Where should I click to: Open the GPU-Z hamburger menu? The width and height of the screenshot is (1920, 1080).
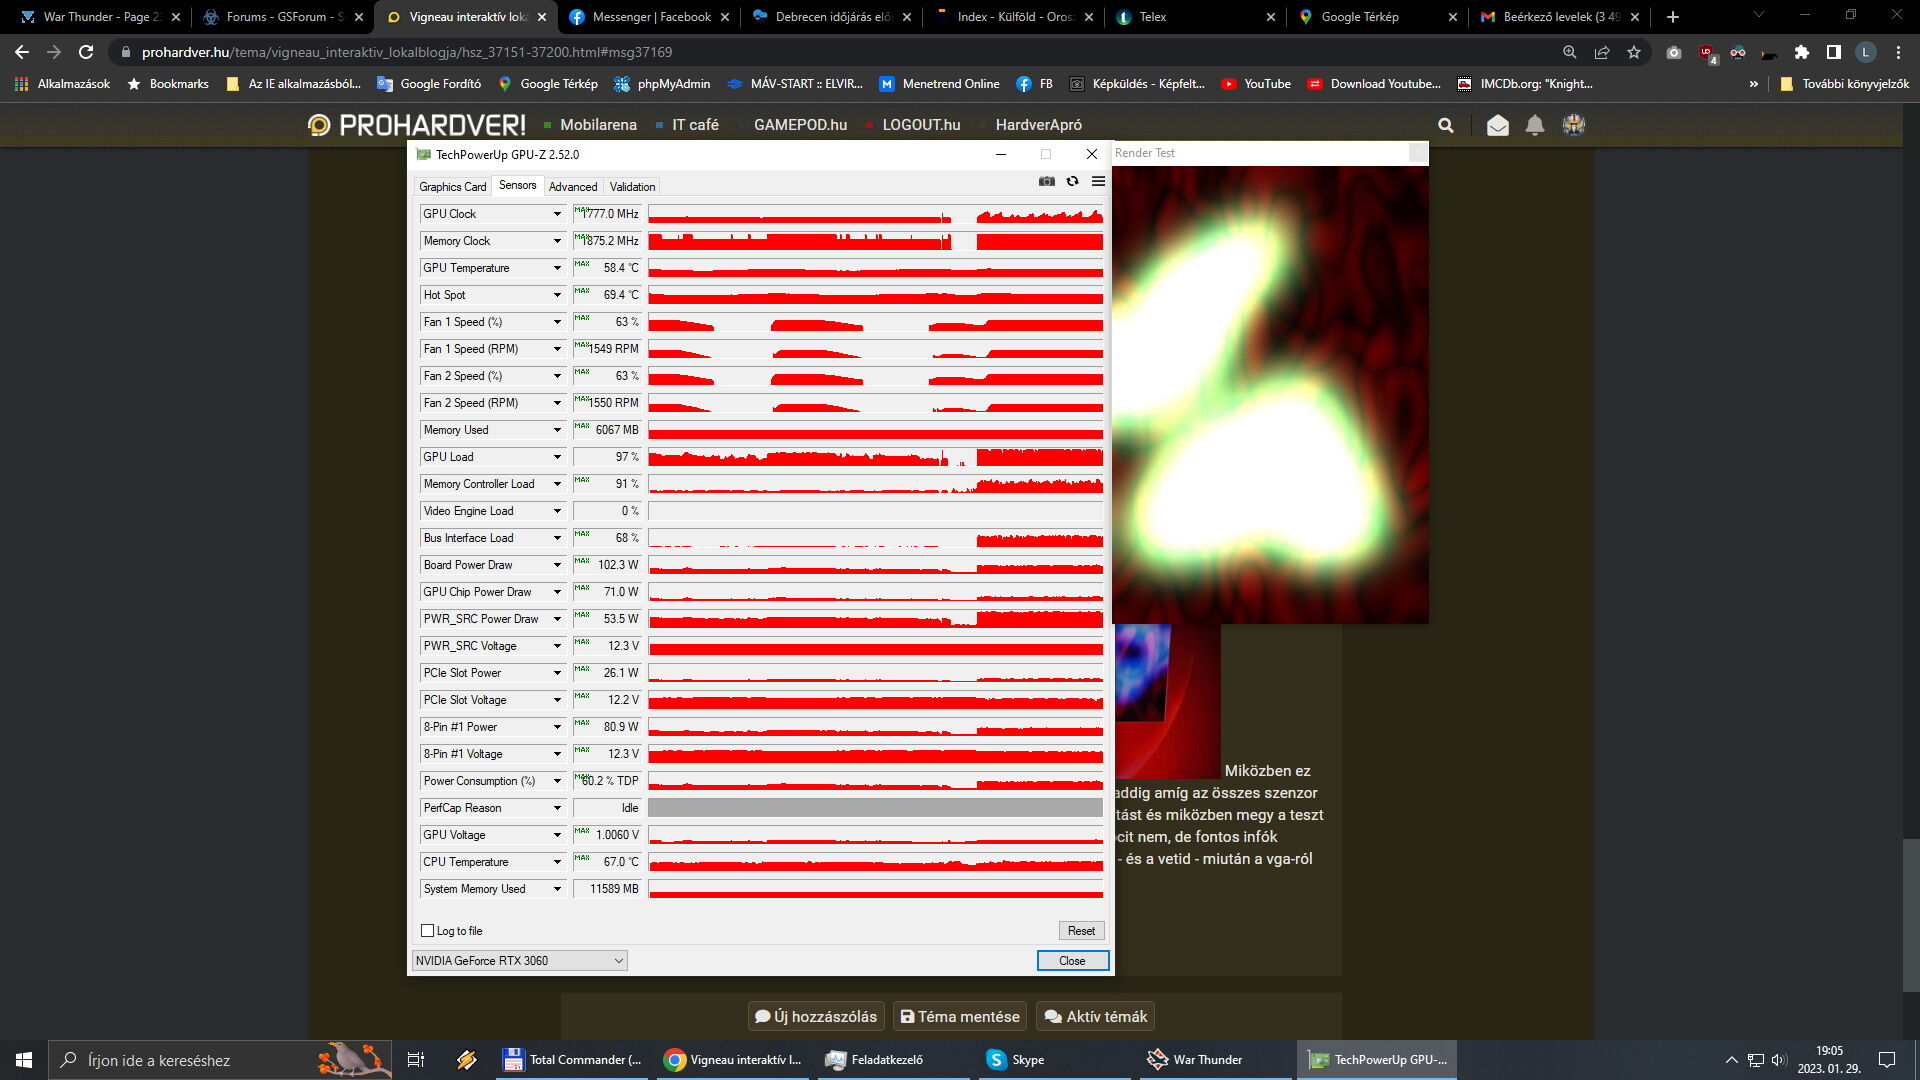click(1098, 181)
